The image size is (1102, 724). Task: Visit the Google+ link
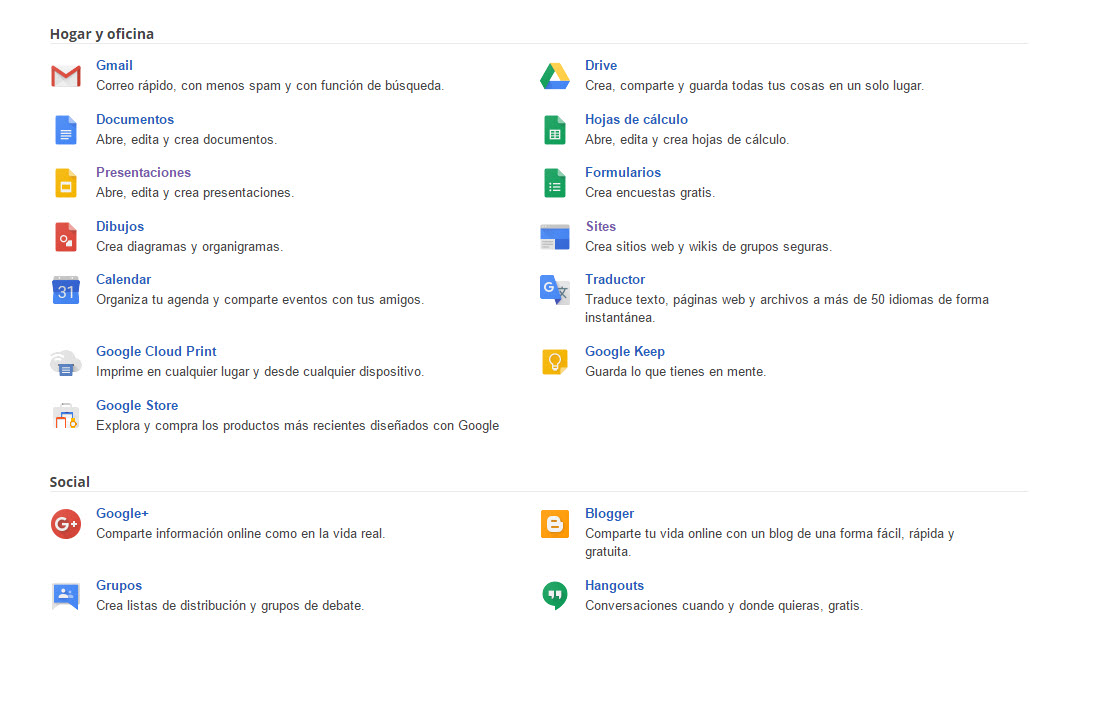click(x=122, y=513)
